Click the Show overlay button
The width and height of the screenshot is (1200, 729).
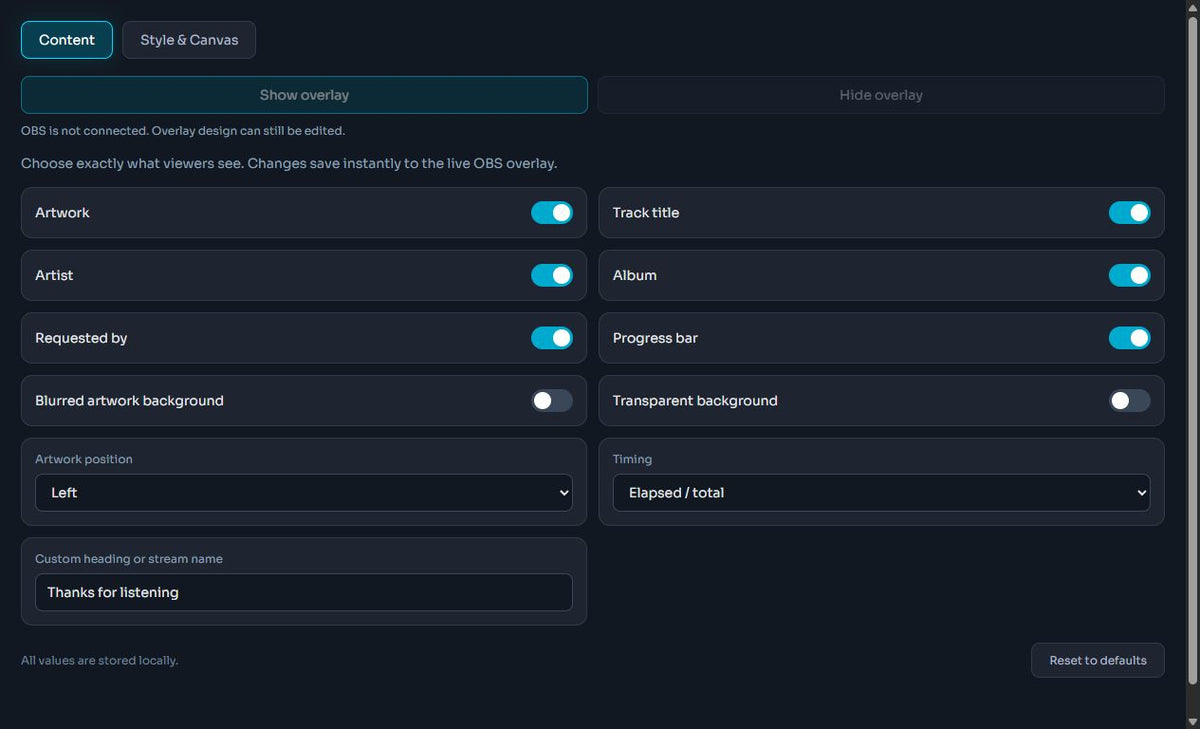(304, 95)
